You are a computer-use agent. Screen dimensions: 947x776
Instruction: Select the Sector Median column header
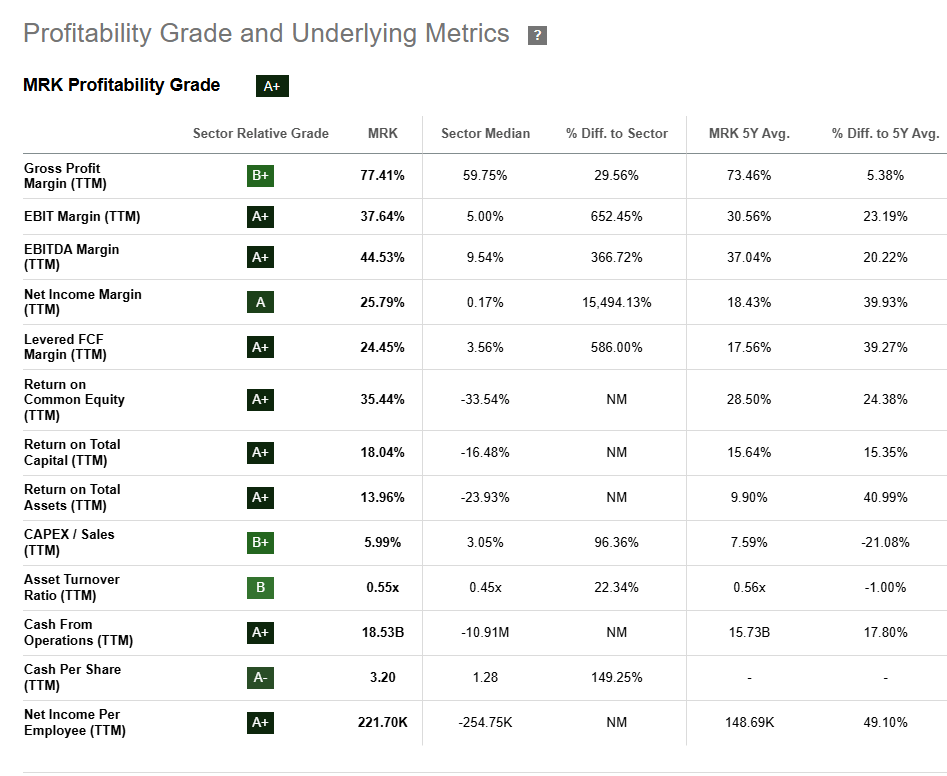(485, 133)
